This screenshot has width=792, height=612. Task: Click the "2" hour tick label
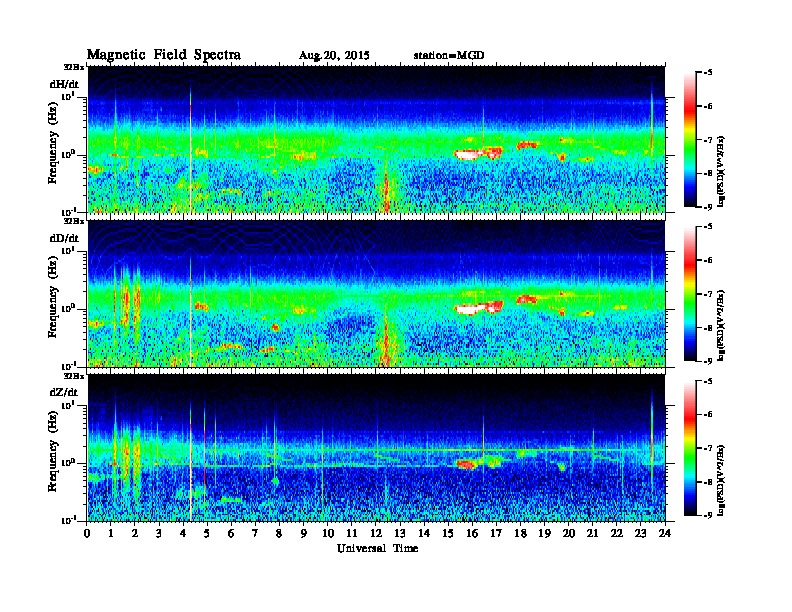point(135,534)
